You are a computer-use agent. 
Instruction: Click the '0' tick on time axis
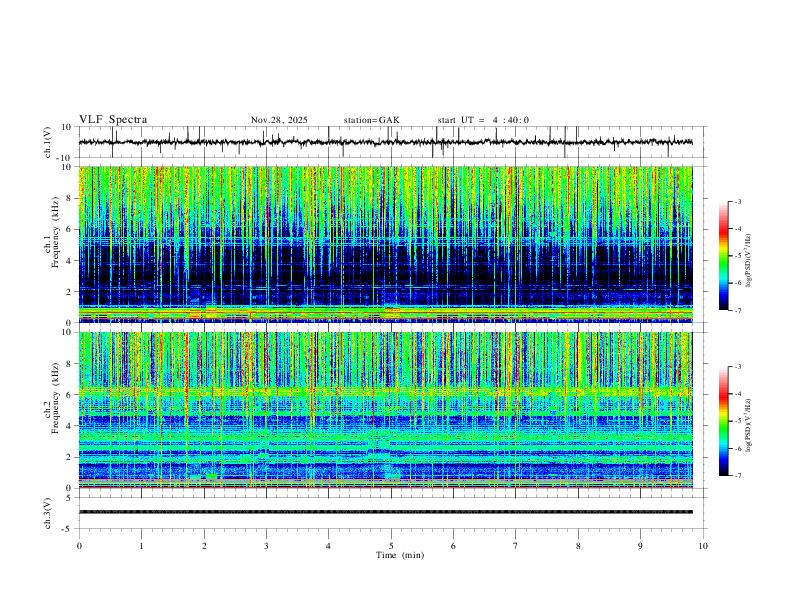pos(79,546)
